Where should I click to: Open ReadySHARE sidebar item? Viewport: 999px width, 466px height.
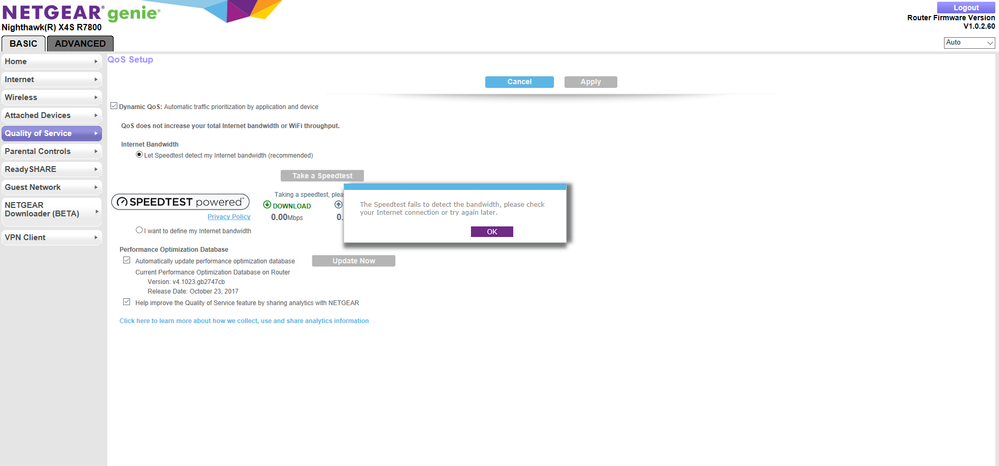pyautogui.click(x=51, y=170)
